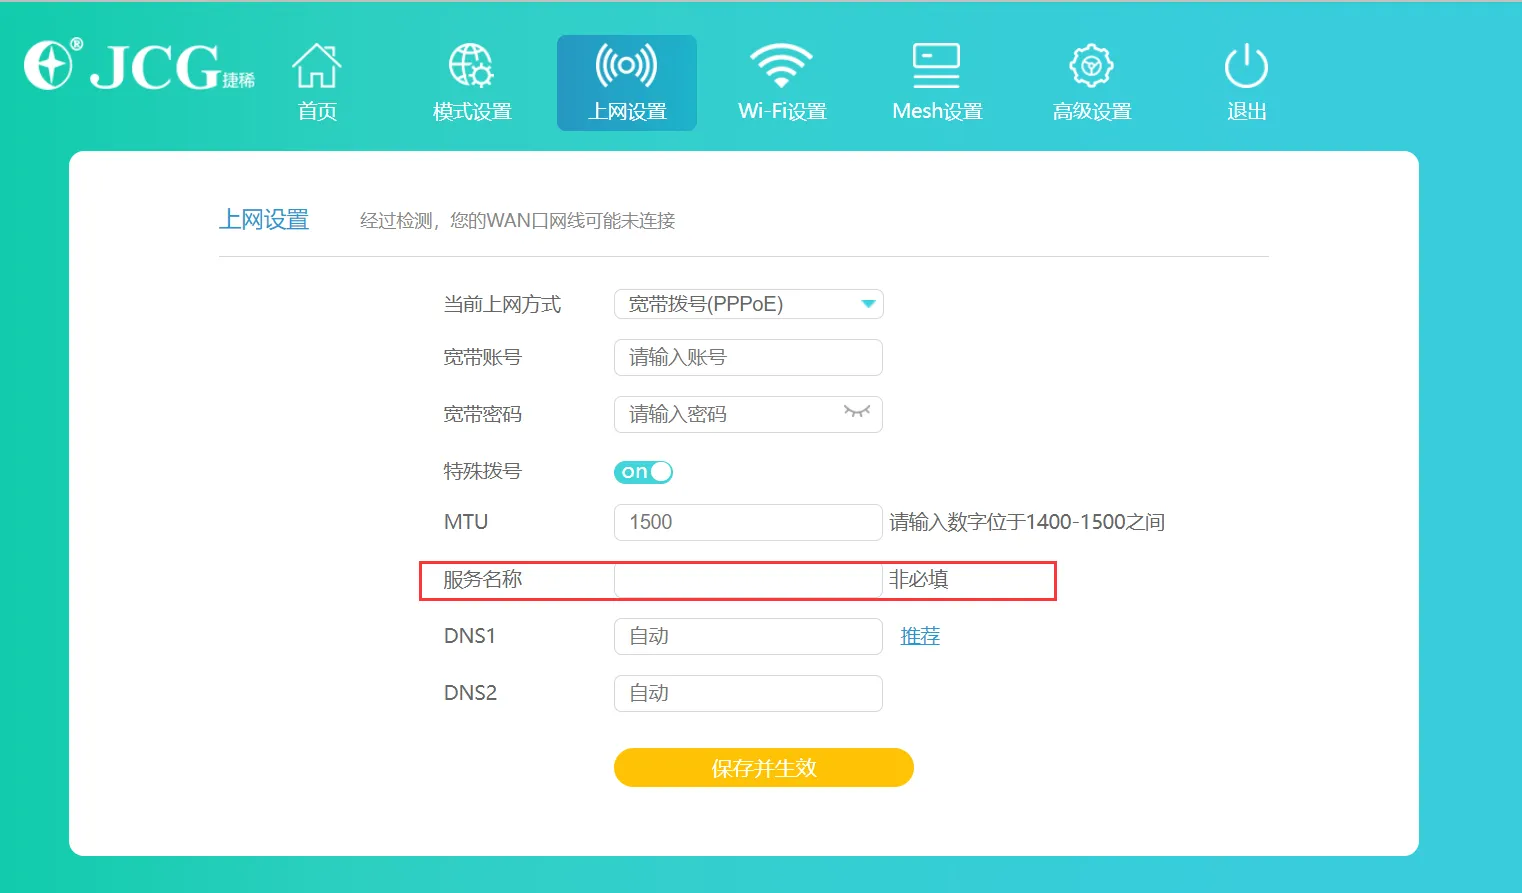Select the 上网设置 broadcast icon tab

[x=627, y=82]
